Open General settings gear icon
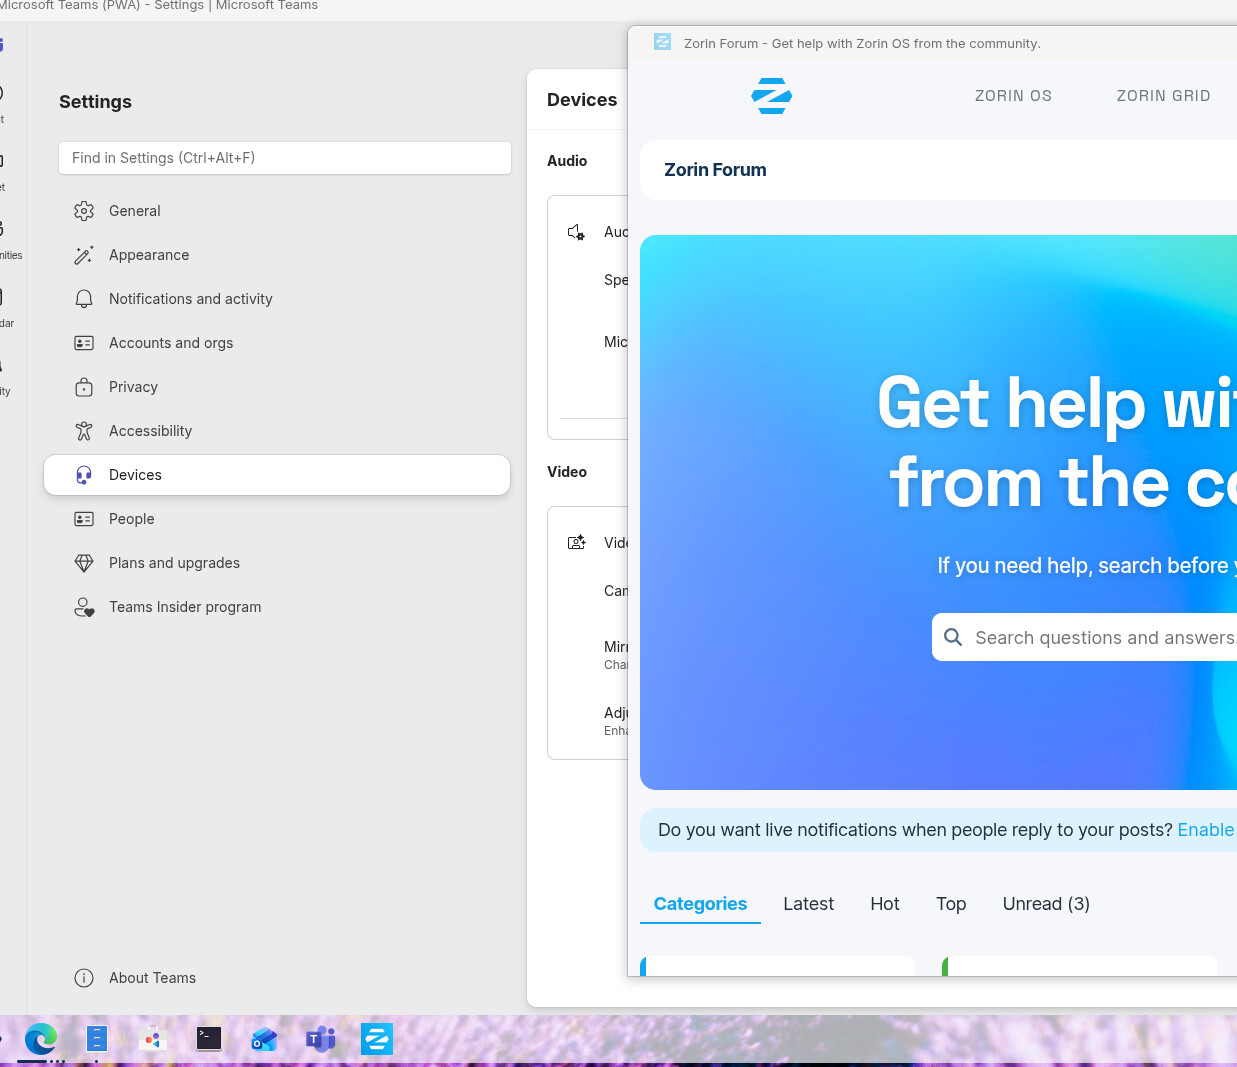 (84, 211)
